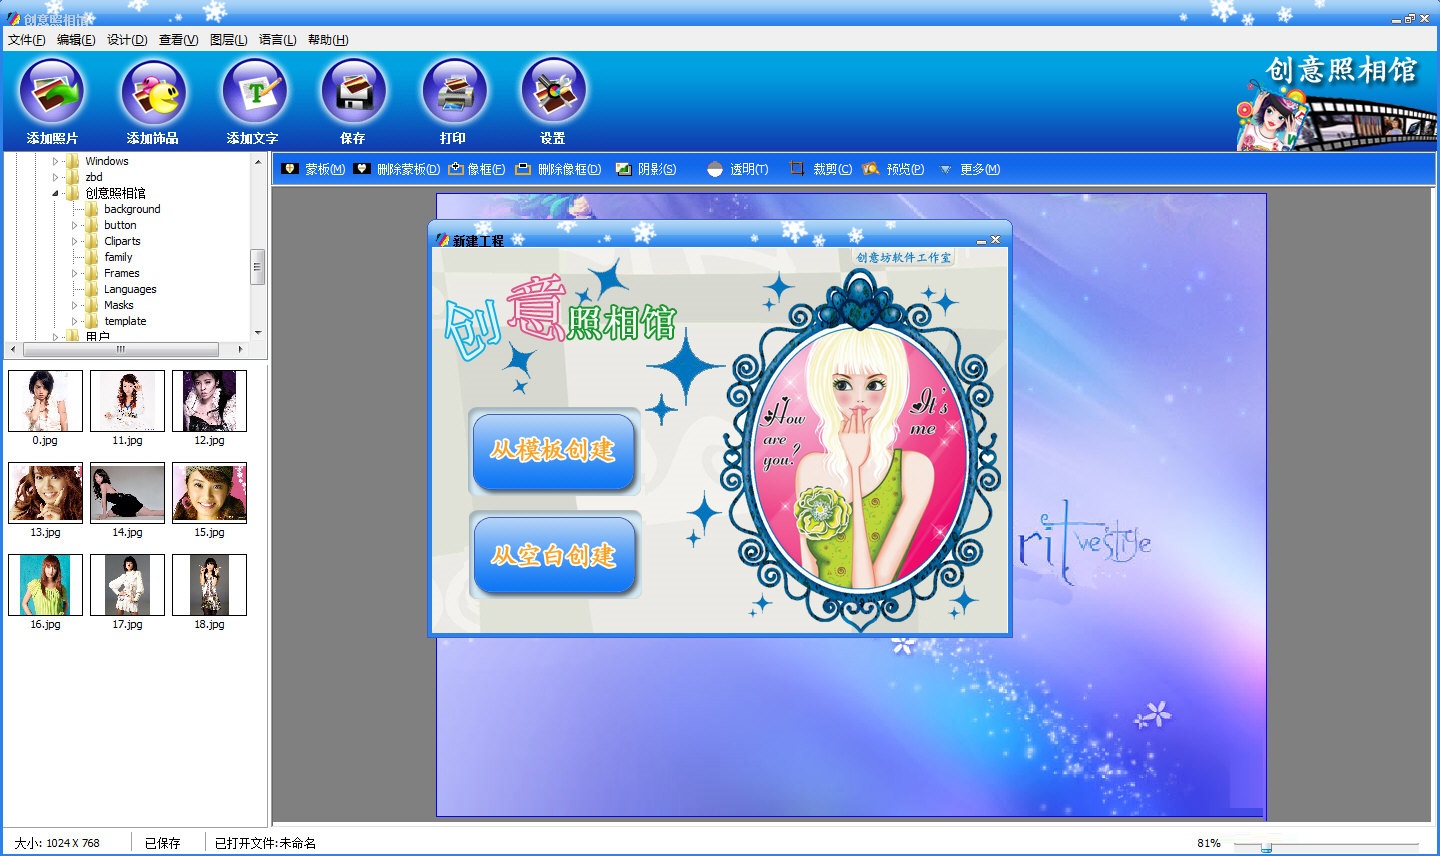Select the template folder in tree
This screenshot has width=1440, height=856.
[125, 321]
